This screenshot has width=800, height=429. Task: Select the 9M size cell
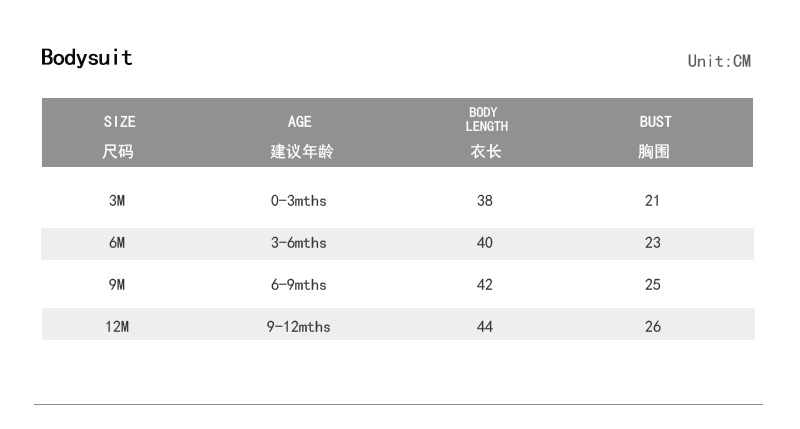pos(117,285)
